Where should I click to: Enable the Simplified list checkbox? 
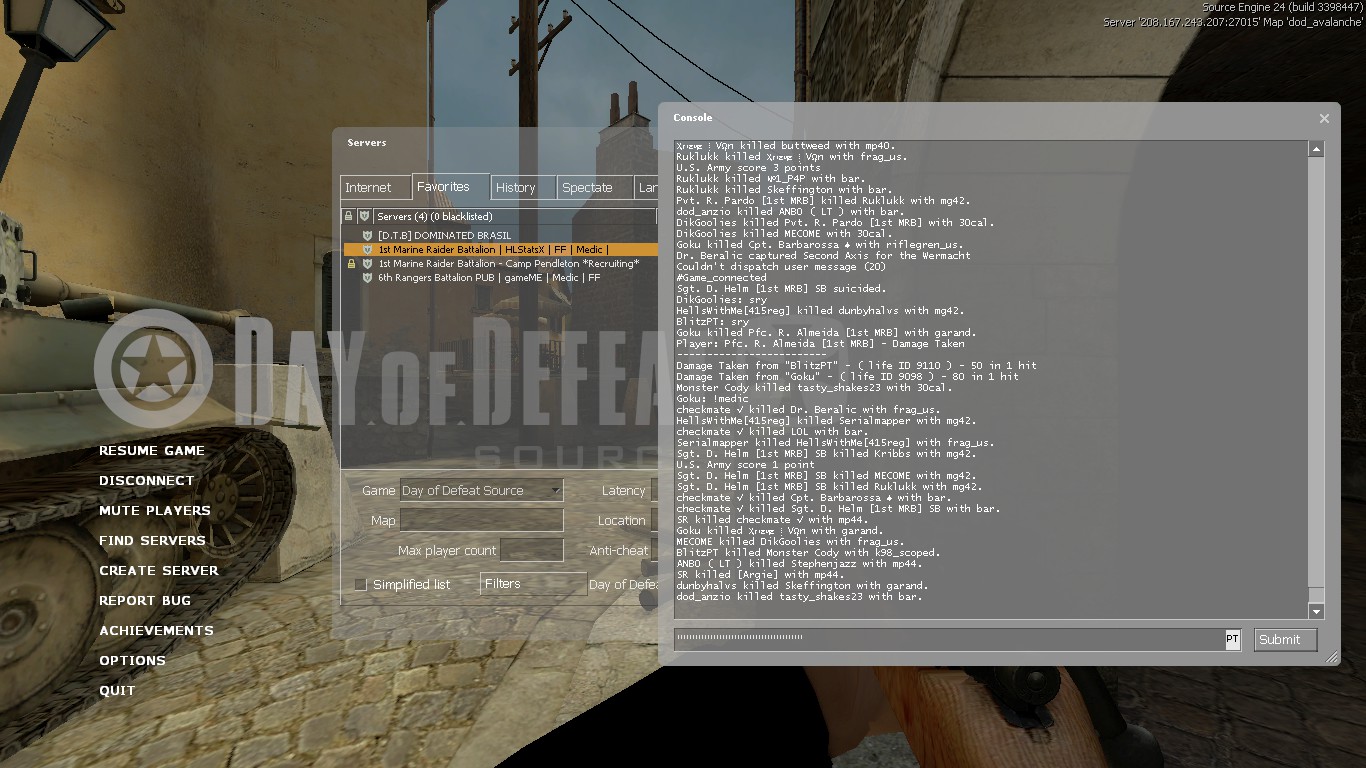[x=361, y=584]
